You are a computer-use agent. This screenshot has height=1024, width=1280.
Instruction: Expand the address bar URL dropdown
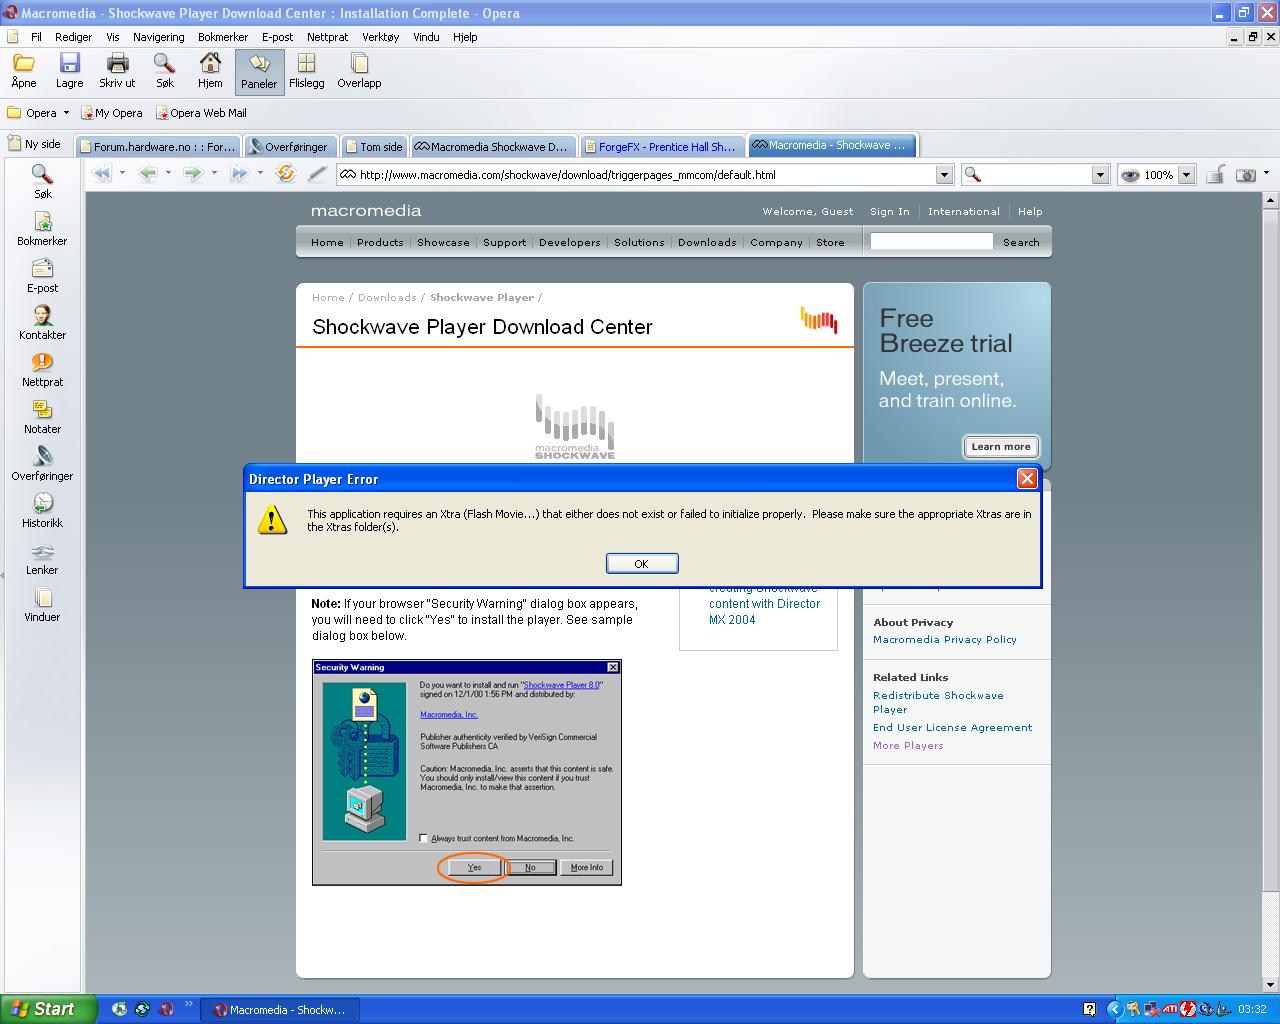click(944, 175)
